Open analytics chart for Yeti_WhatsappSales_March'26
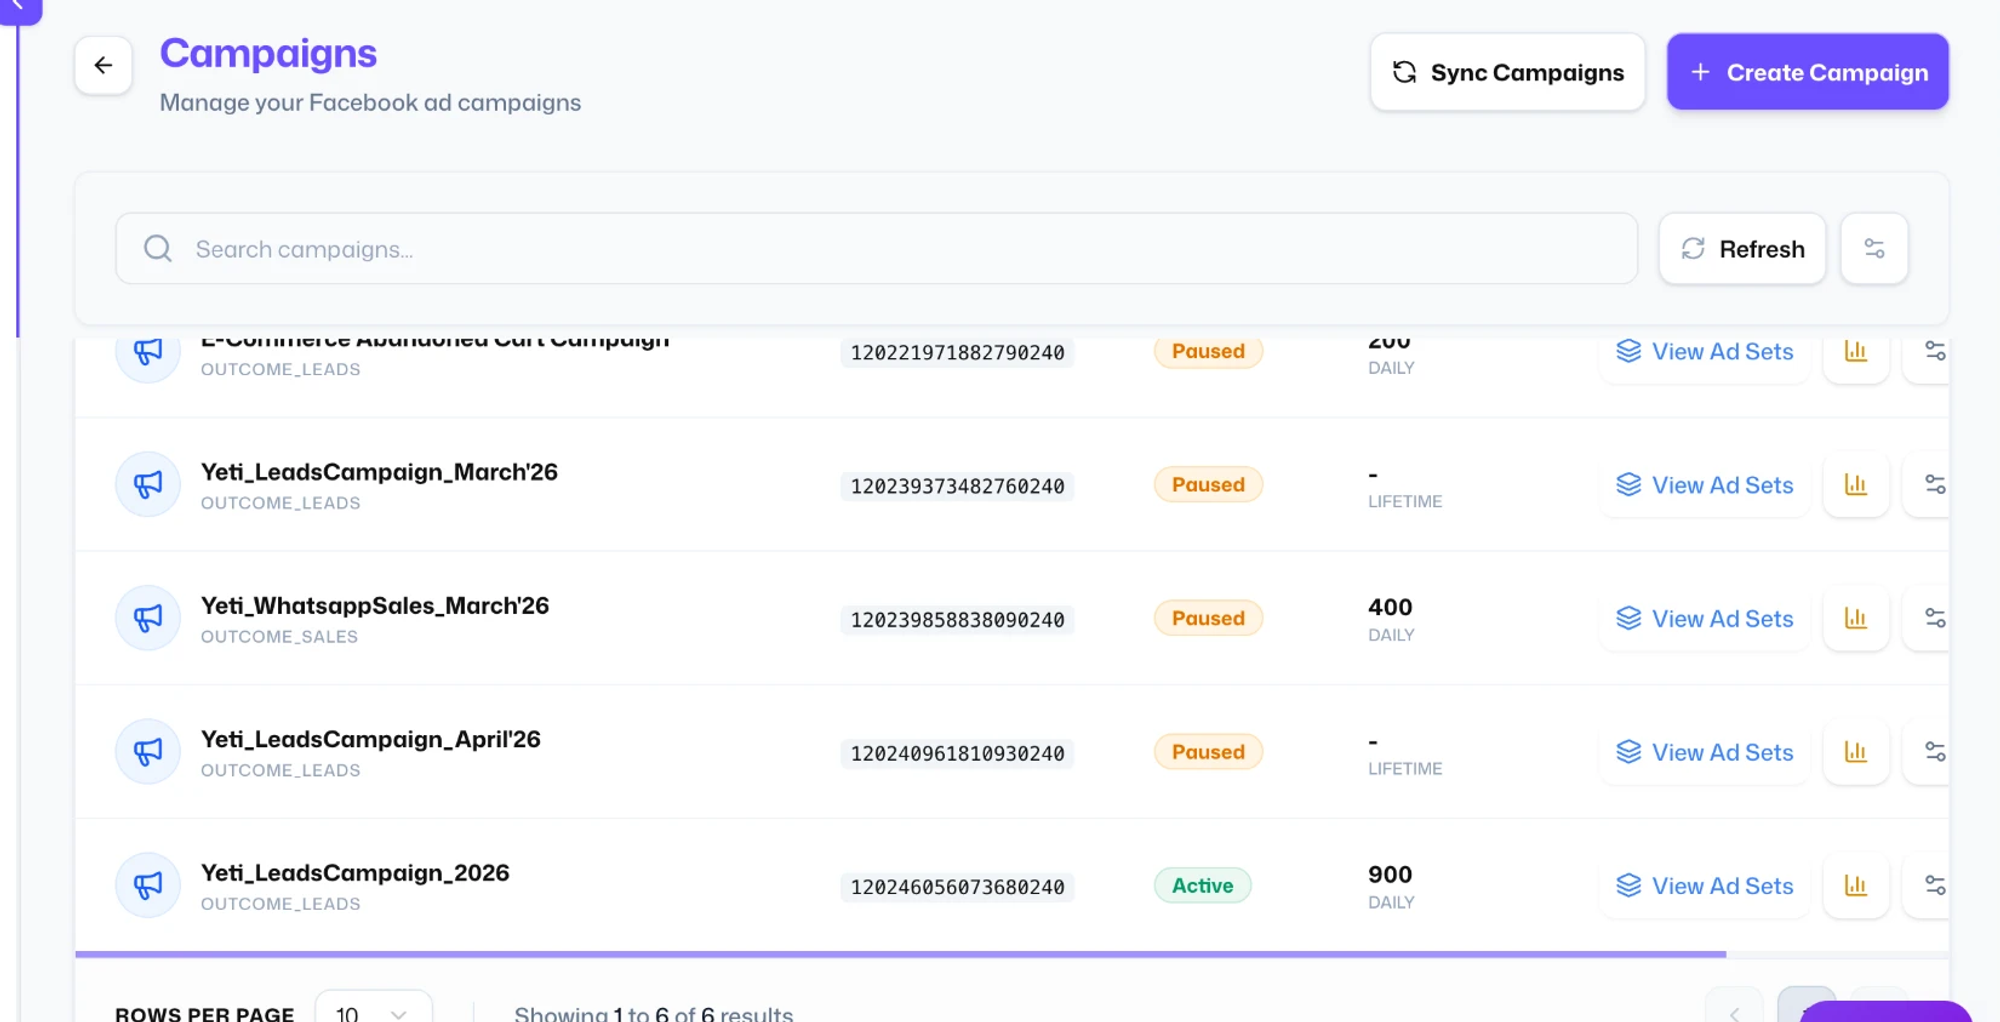This screenshot has width=2000, height=1022. click(x=1856, y=619)
